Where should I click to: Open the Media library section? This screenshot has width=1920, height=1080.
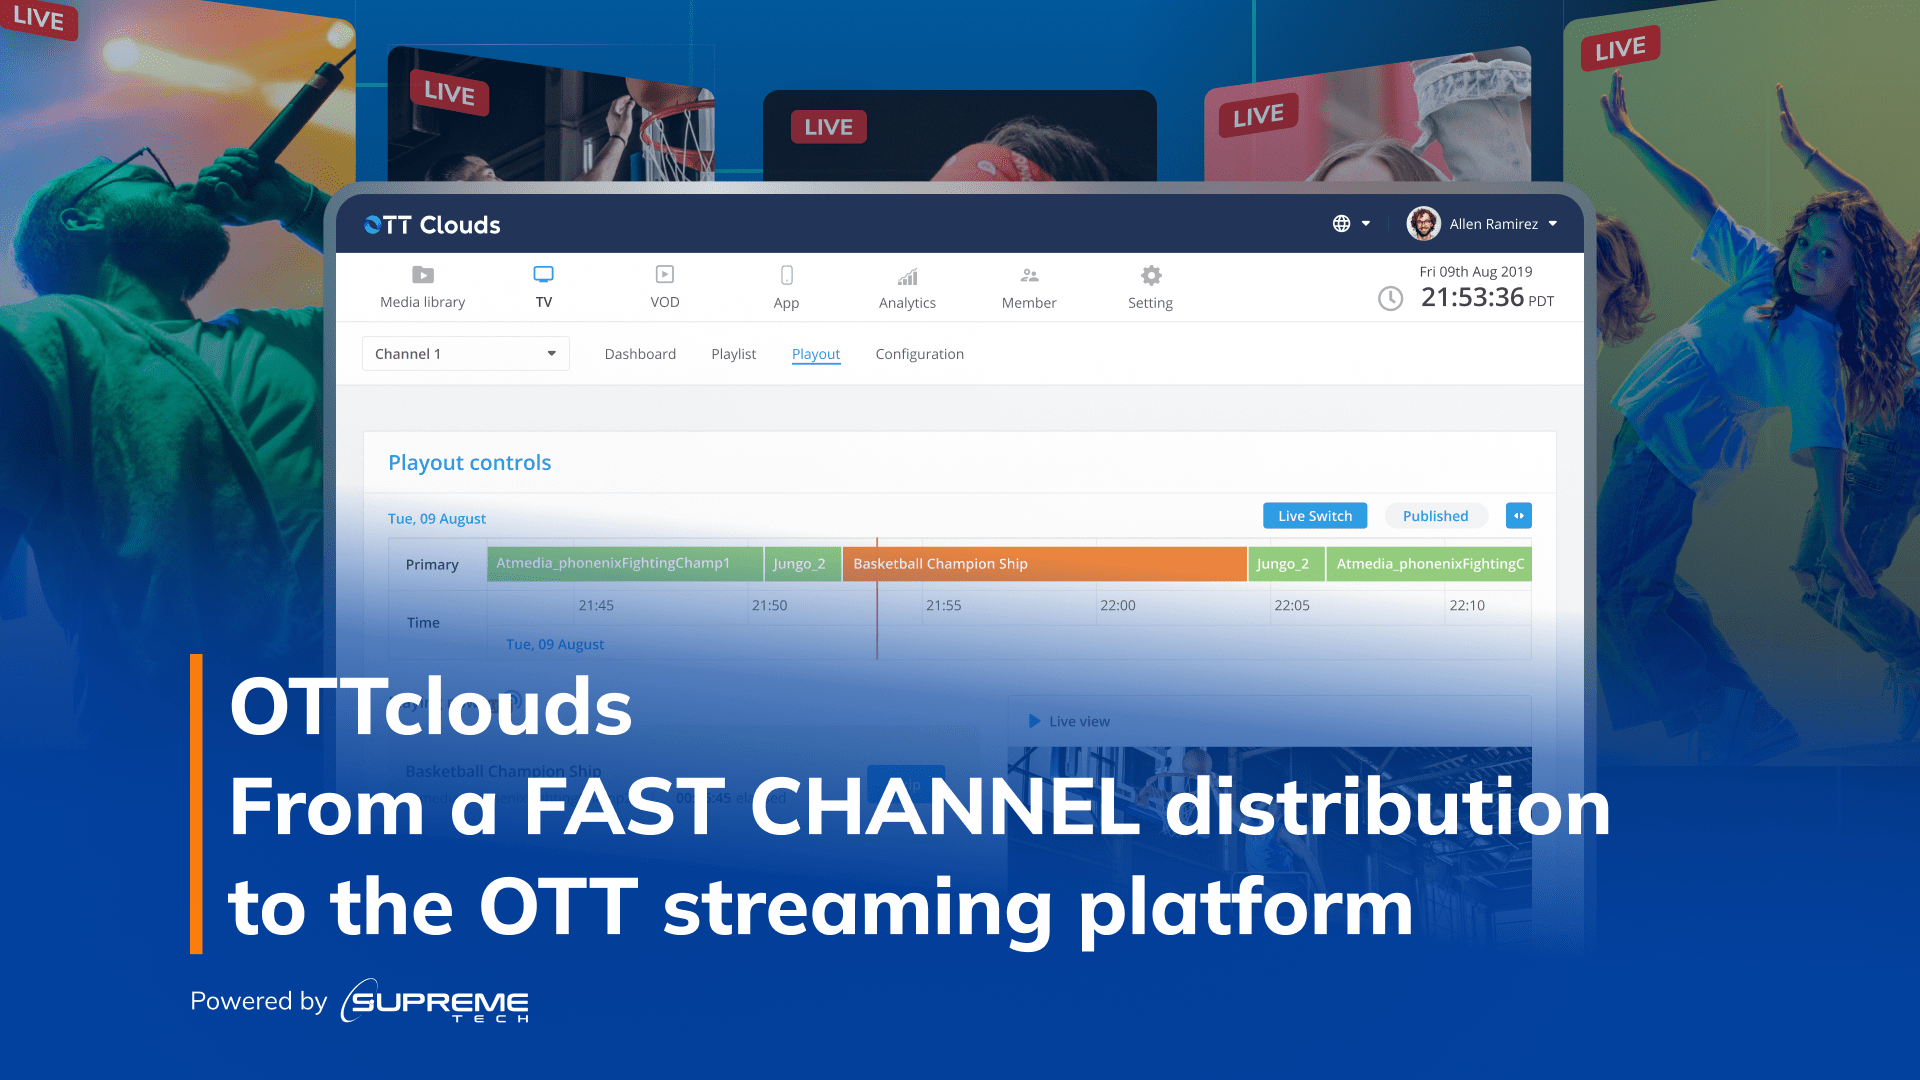[422, 286]
